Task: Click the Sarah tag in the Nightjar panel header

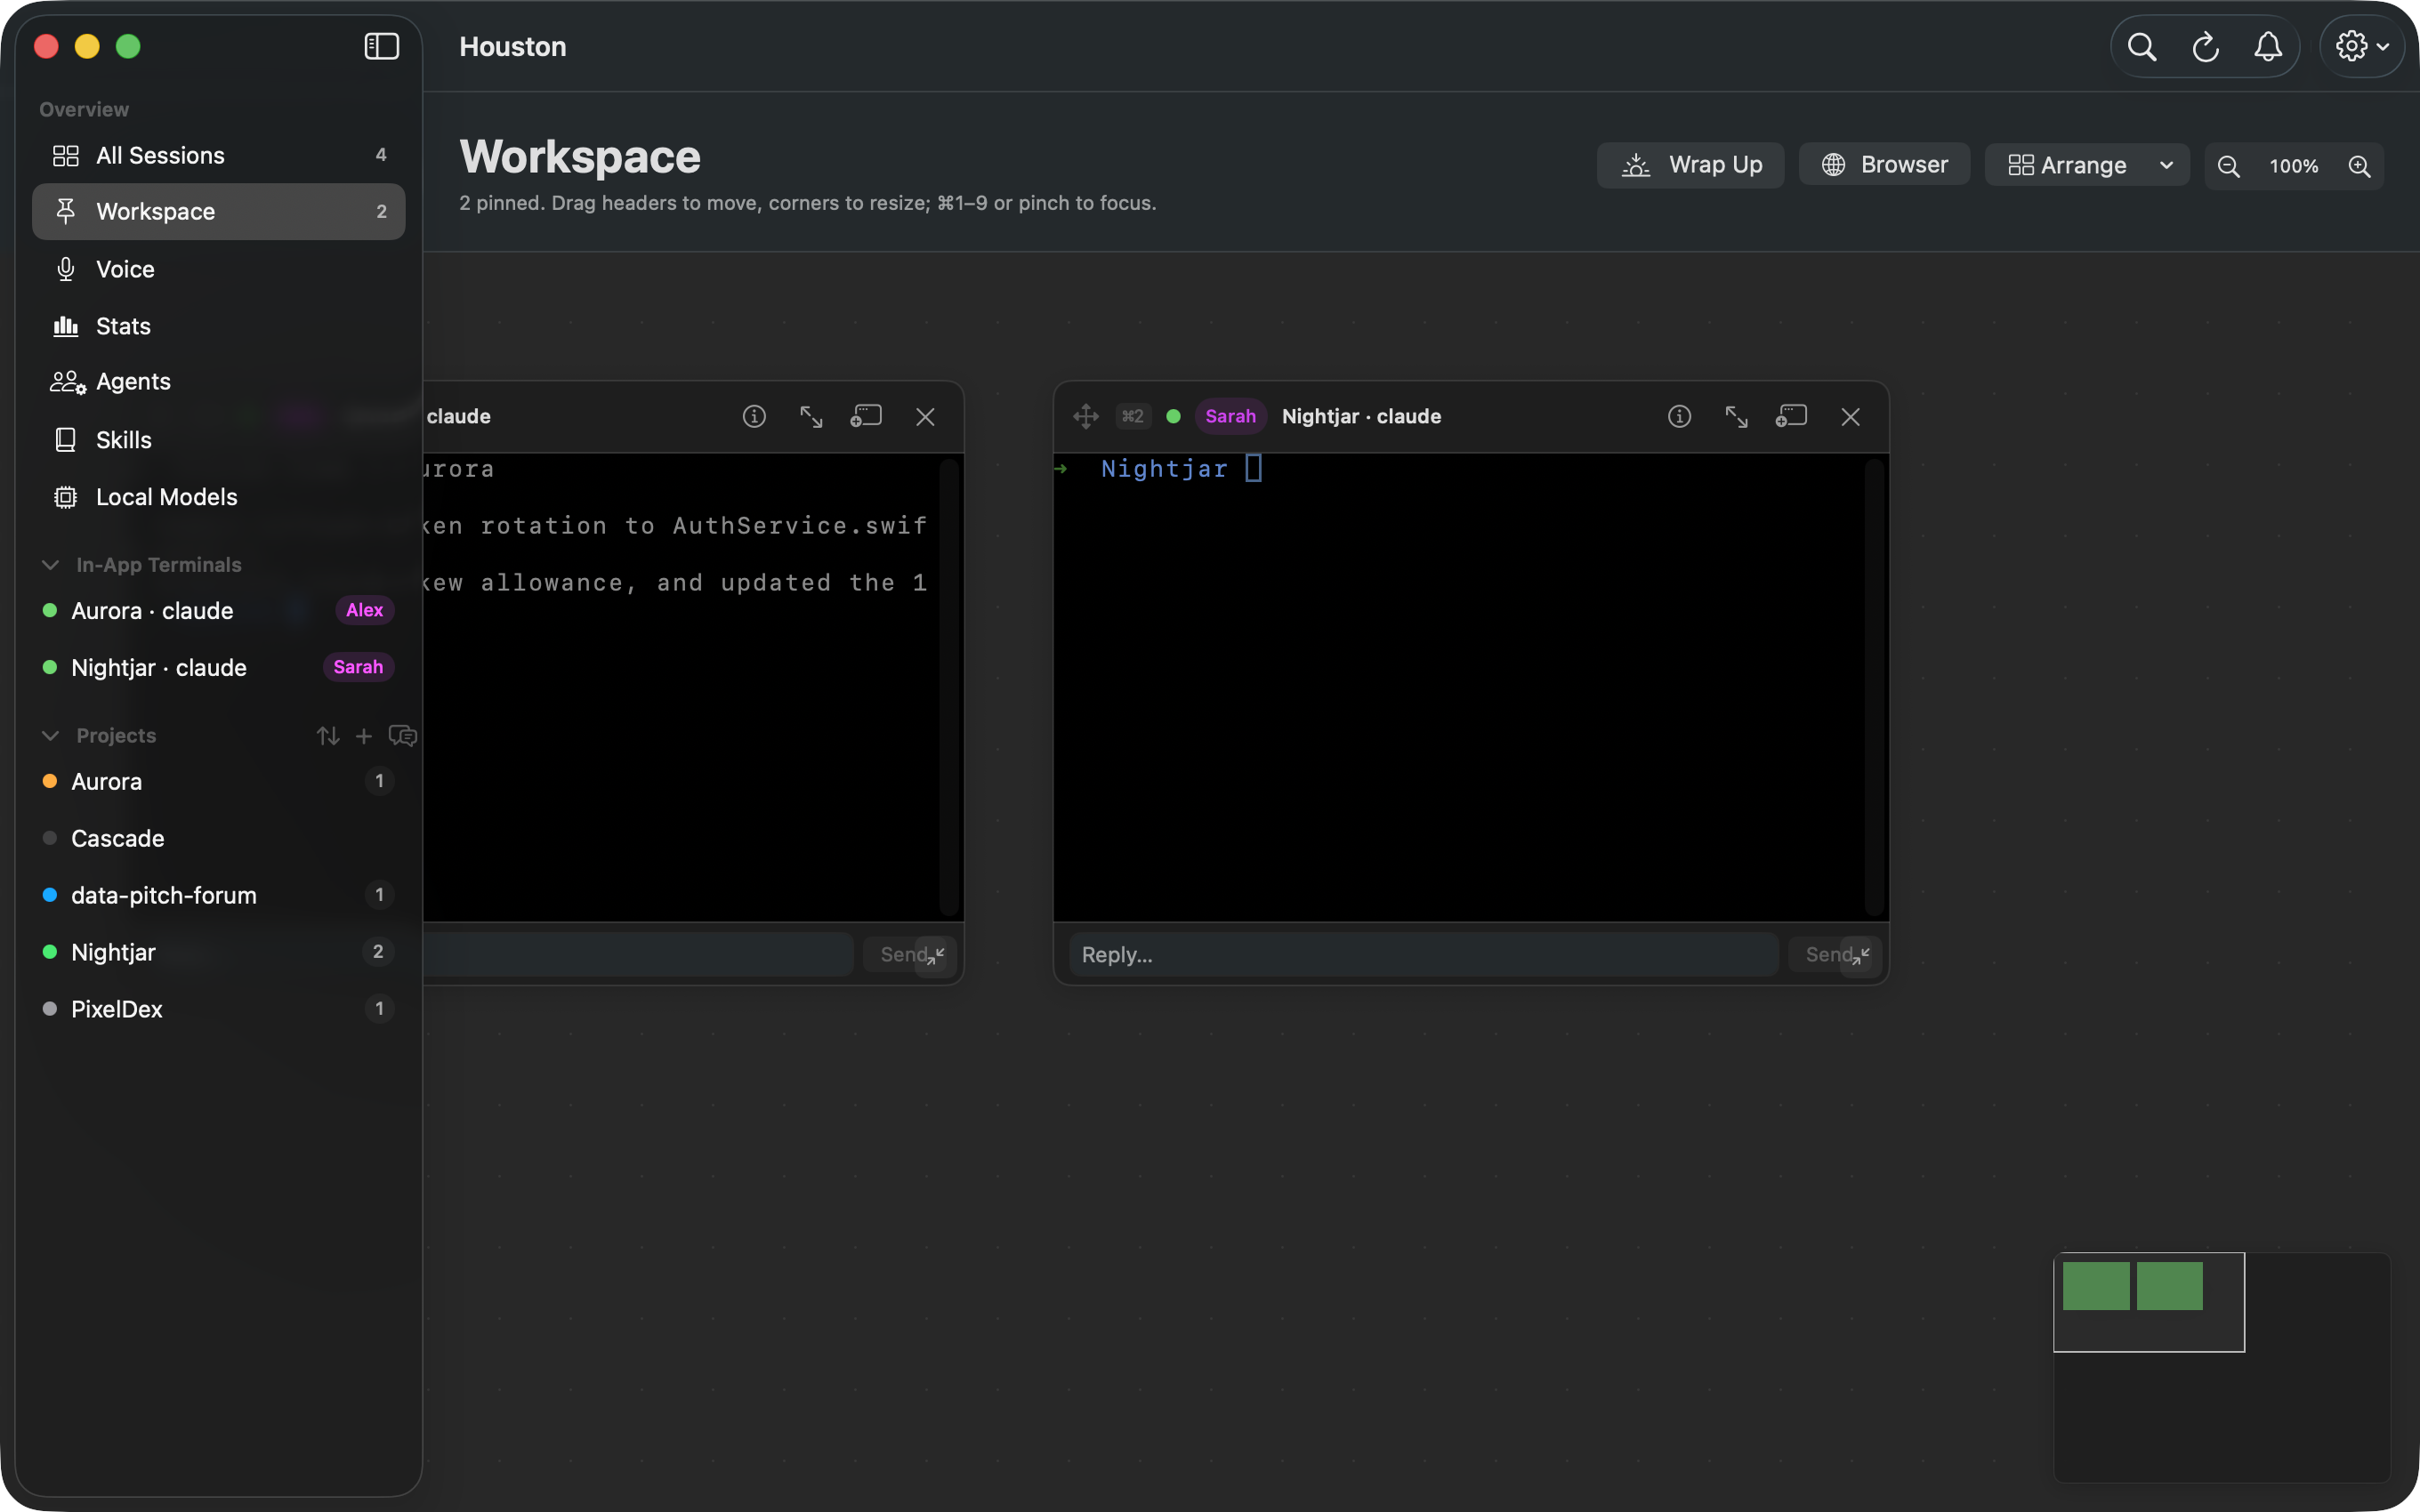Action: pos(1230,416)
